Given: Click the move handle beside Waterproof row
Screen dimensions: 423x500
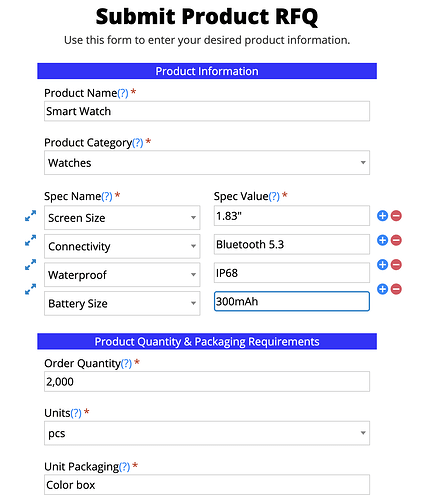Looking at the screenshot, I should [30, 265].
